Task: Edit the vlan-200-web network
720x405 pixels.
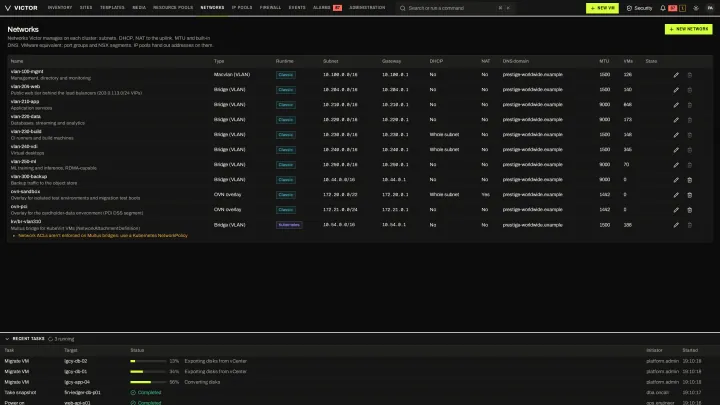Action: (676, 90)
